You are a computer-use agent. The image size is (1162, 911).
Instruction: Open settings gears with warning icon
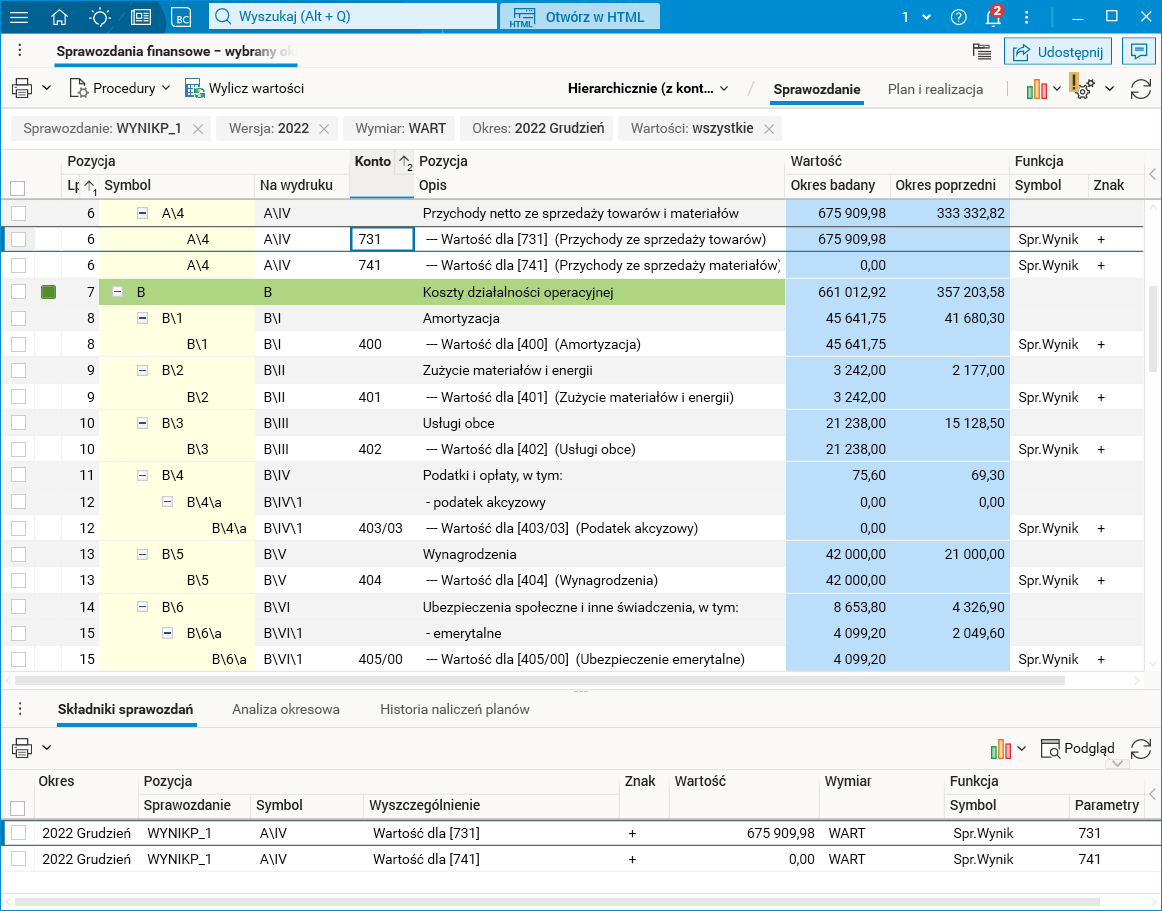coord(1082,87)
